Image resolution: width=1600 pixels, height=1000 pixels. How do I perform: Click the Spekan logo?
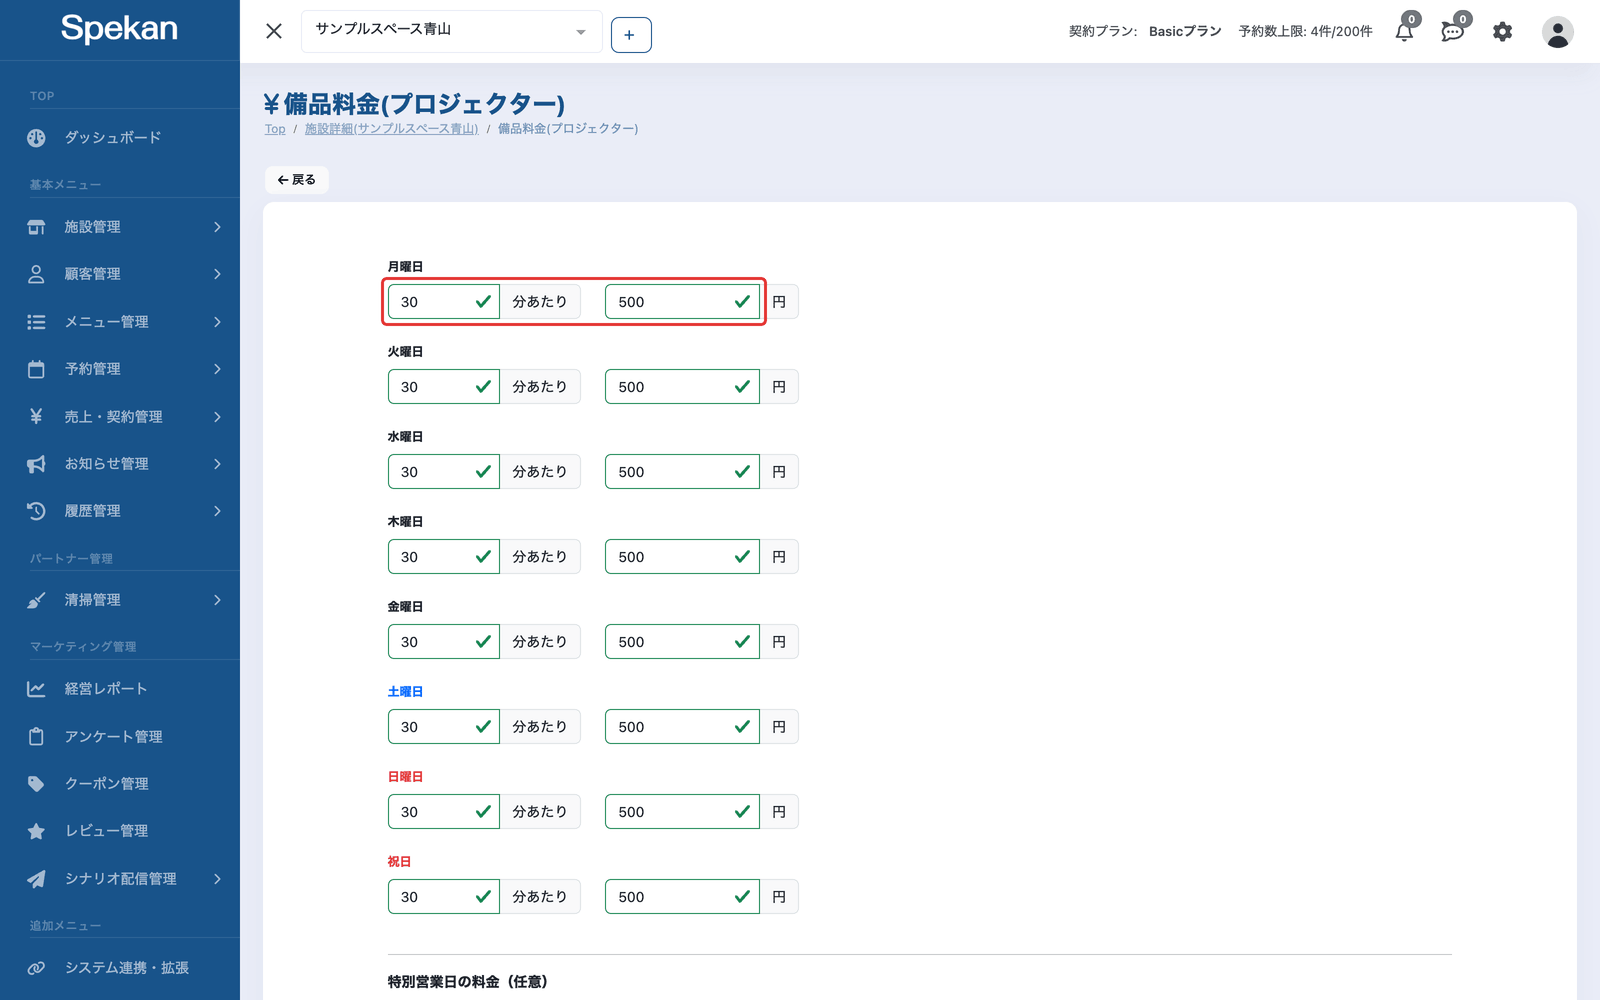[x=119, y=28]
